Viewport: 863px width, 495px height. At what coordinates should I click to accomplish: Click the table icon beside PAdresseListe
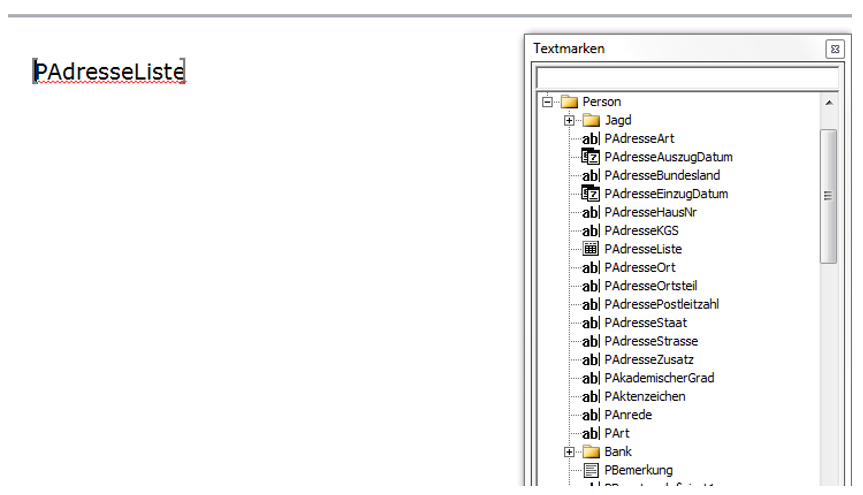pyautogui.click(x=590, y=249)
